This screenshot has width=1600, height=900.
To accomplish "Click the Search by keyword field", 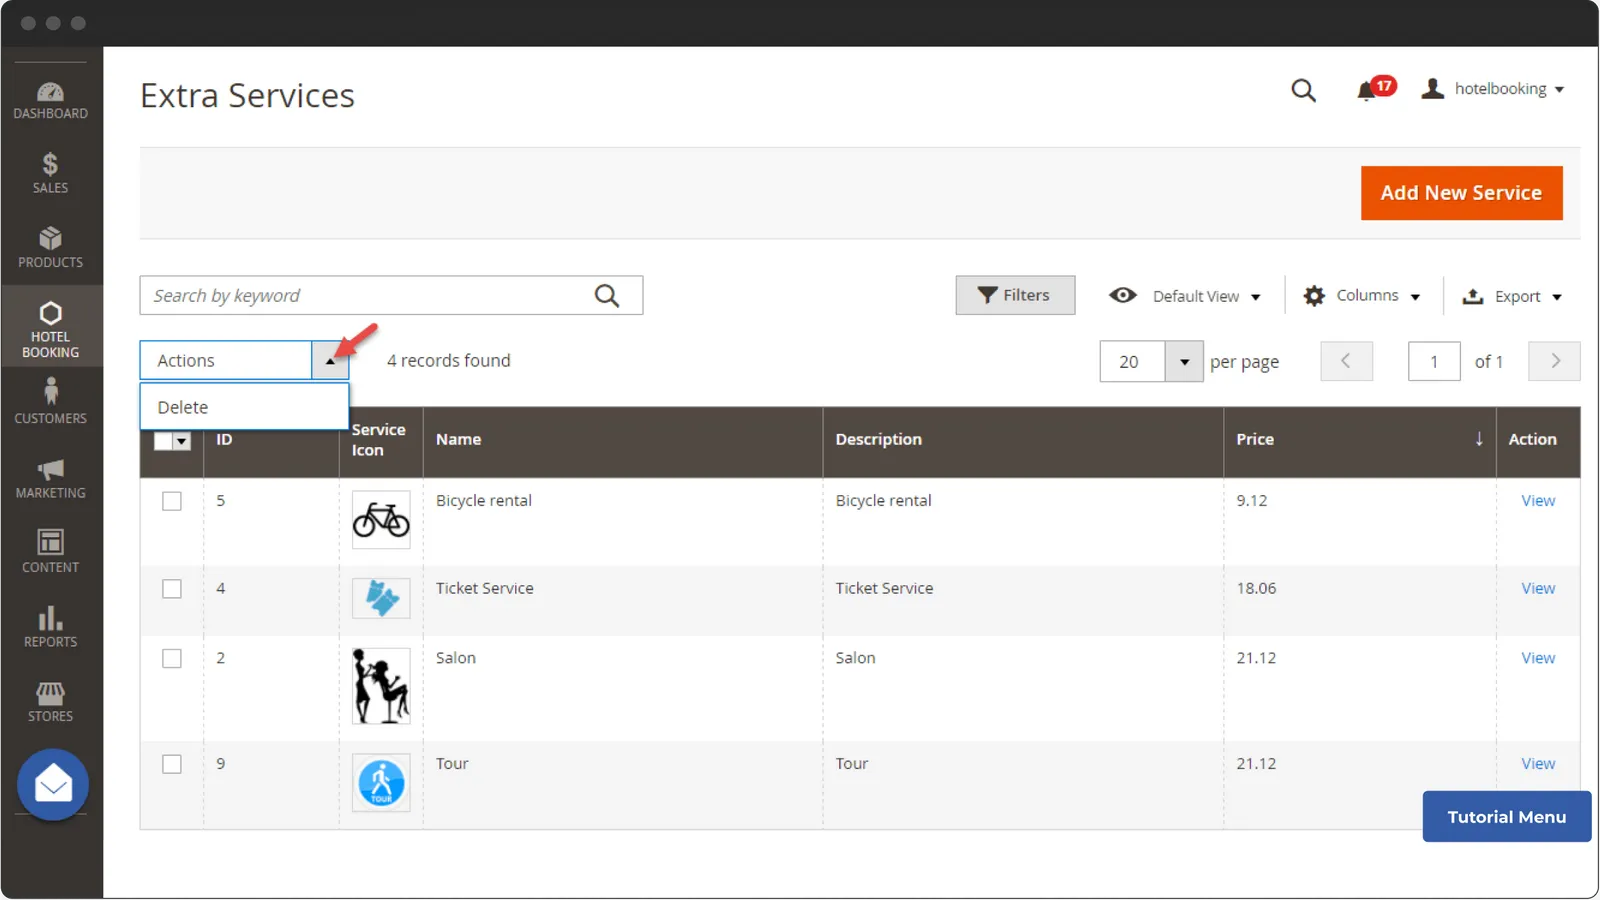I will 370,295.
